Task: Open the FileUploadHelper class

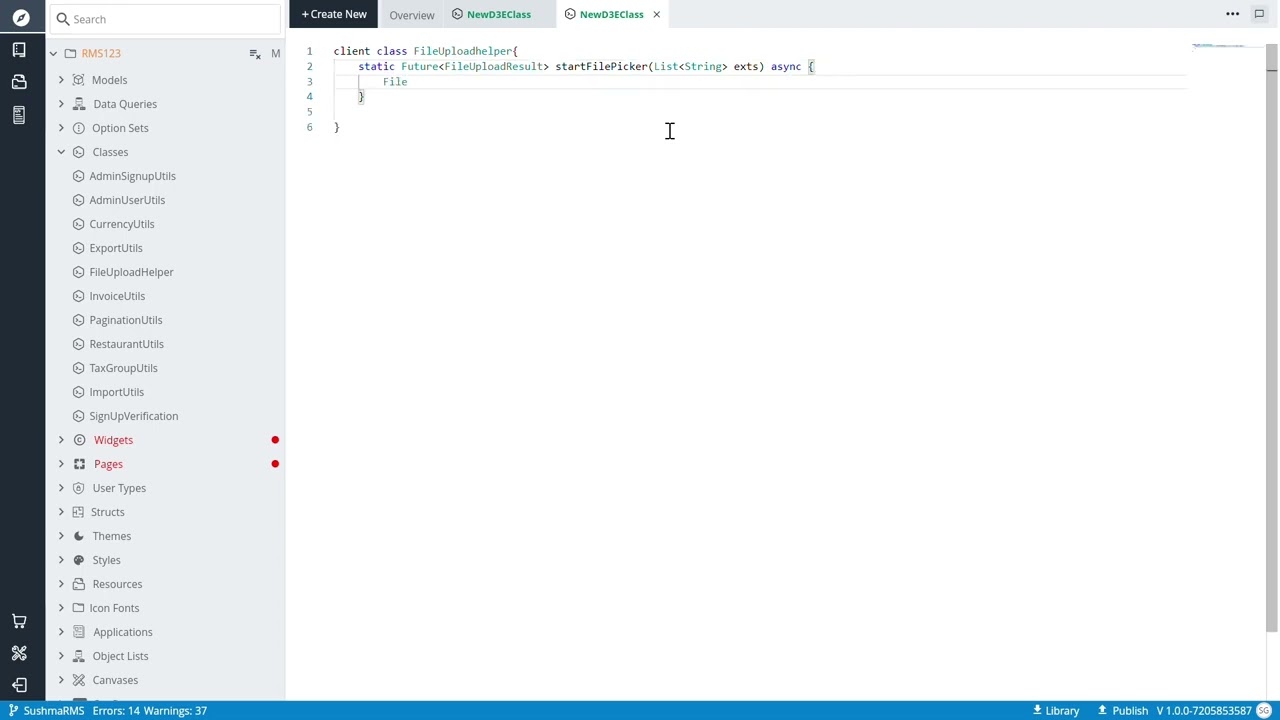Action: [131, 272]
